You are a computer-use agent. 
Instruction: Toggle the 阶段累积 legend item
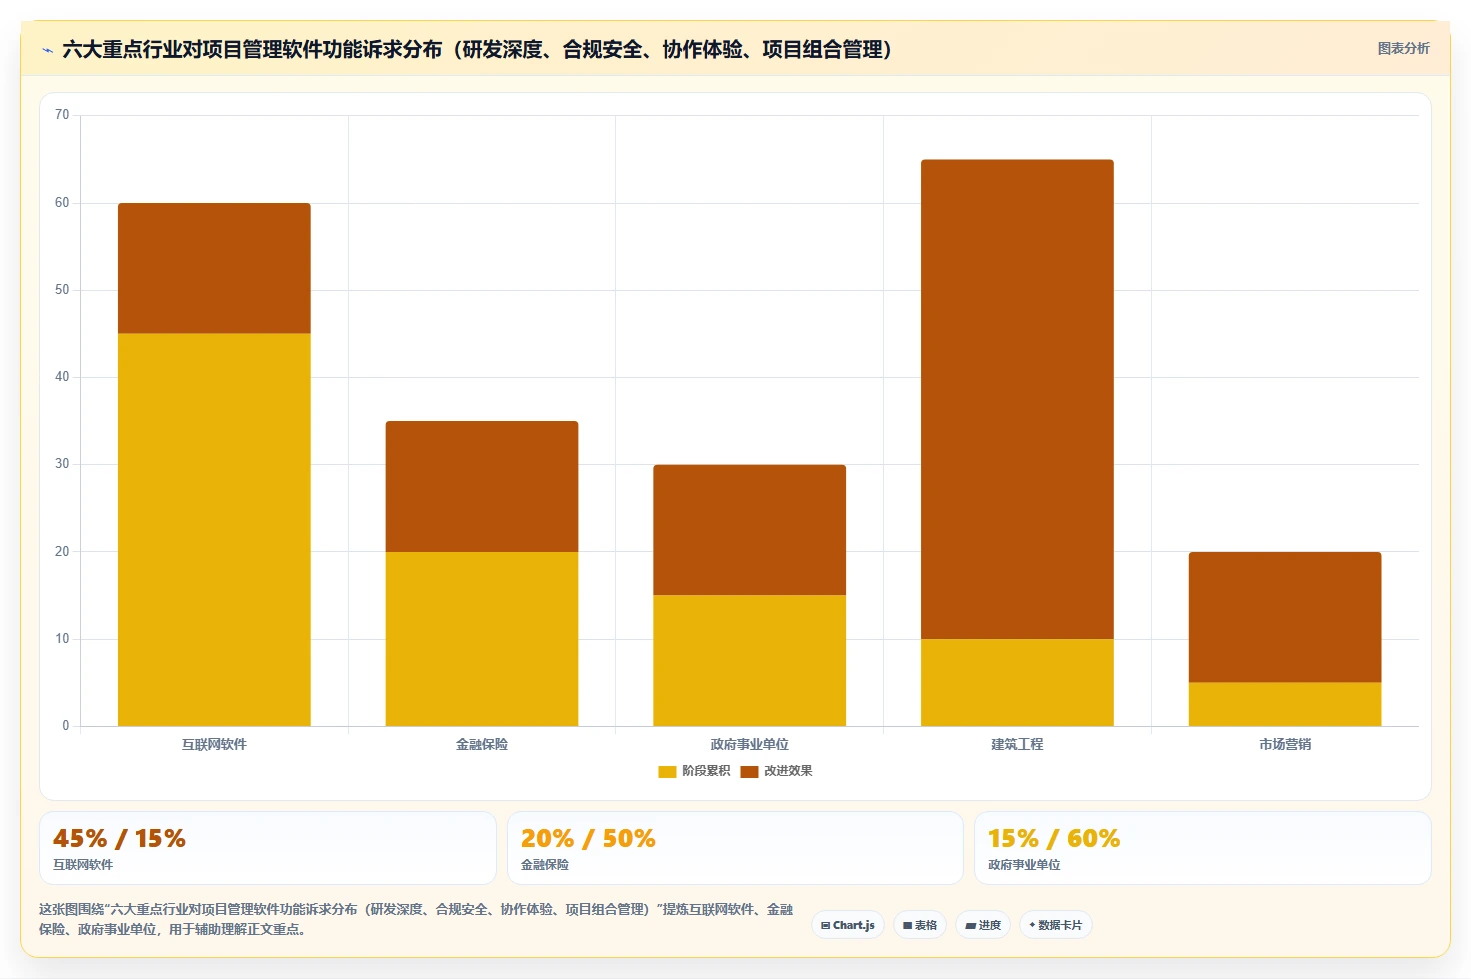coord(694,771)
